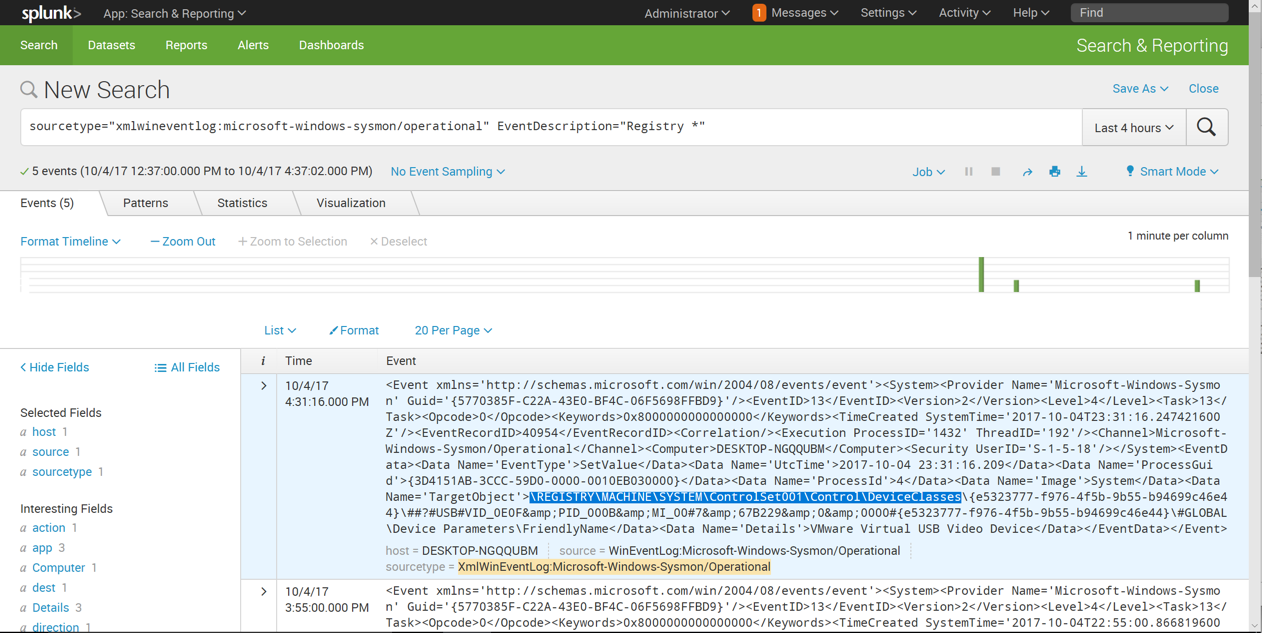Click the Format button

tap(354, 330)
